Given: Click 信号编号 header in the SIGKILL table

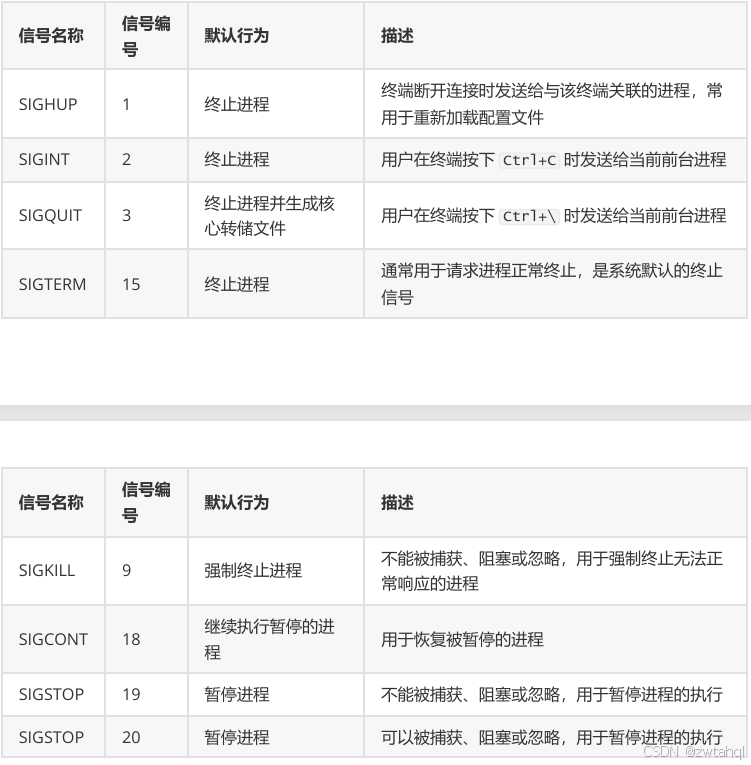Looking at the screenshot, I should pos(146,503).
